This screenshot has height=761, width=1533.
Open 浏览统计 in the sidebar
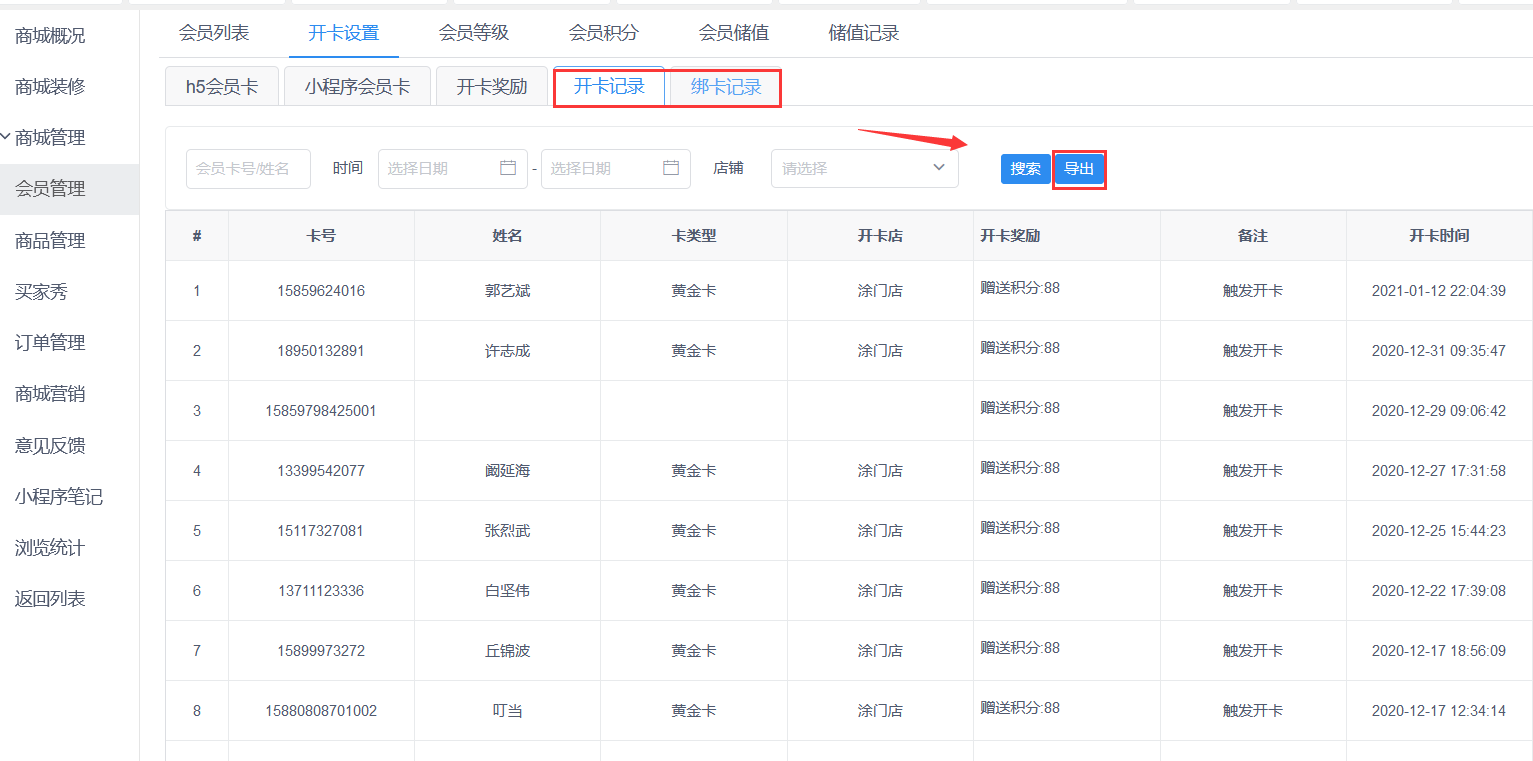50,548
